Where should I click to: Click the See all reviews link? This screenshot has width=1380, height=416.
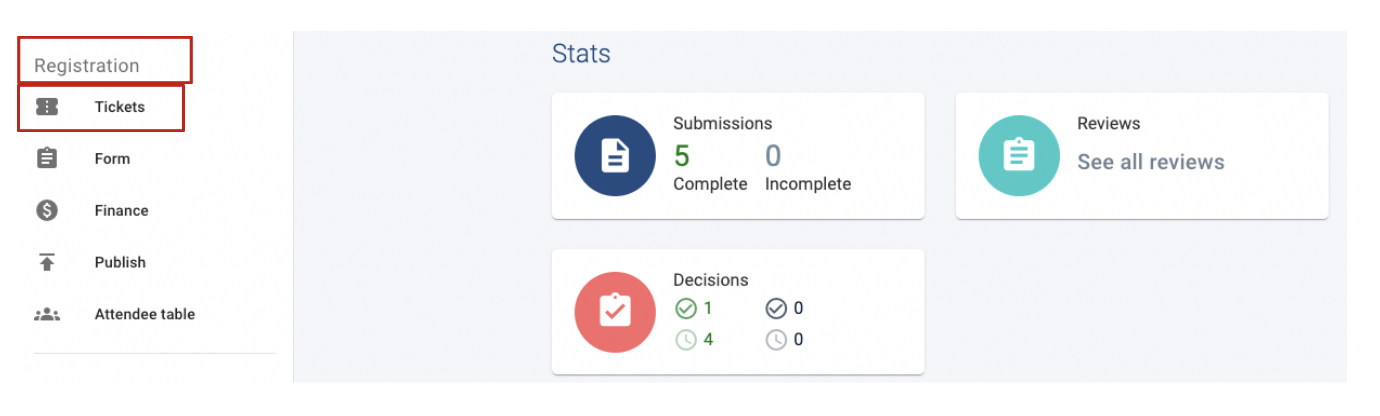[x=1150, y=162]
